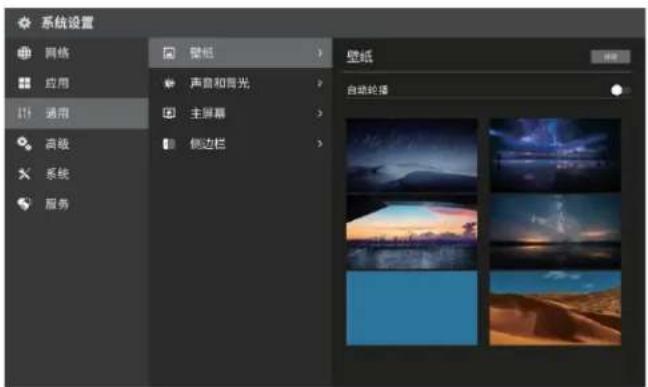The image size is (648, 387).
Task: Click the gray button beside the 壁纸 heading
Action: 610,57
